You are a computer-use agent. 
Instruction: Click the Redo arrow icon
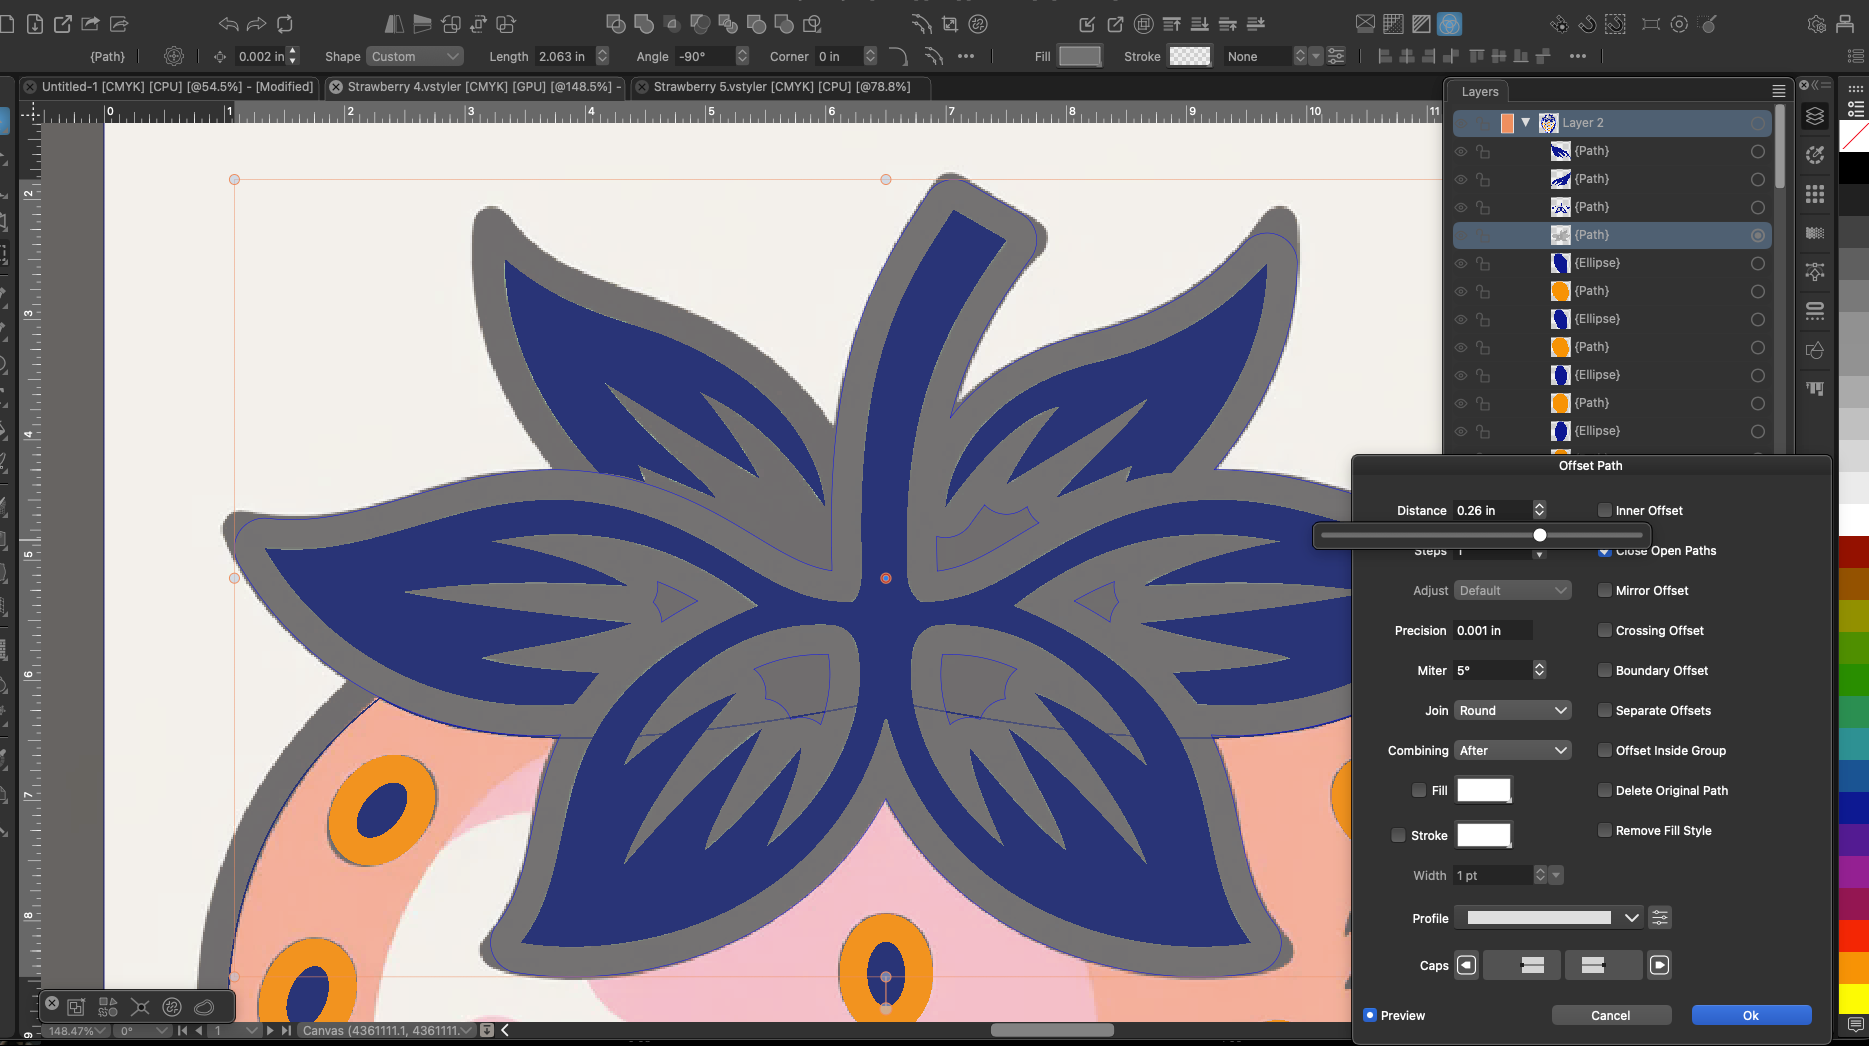pyautogui.click(x=256, y=24)
